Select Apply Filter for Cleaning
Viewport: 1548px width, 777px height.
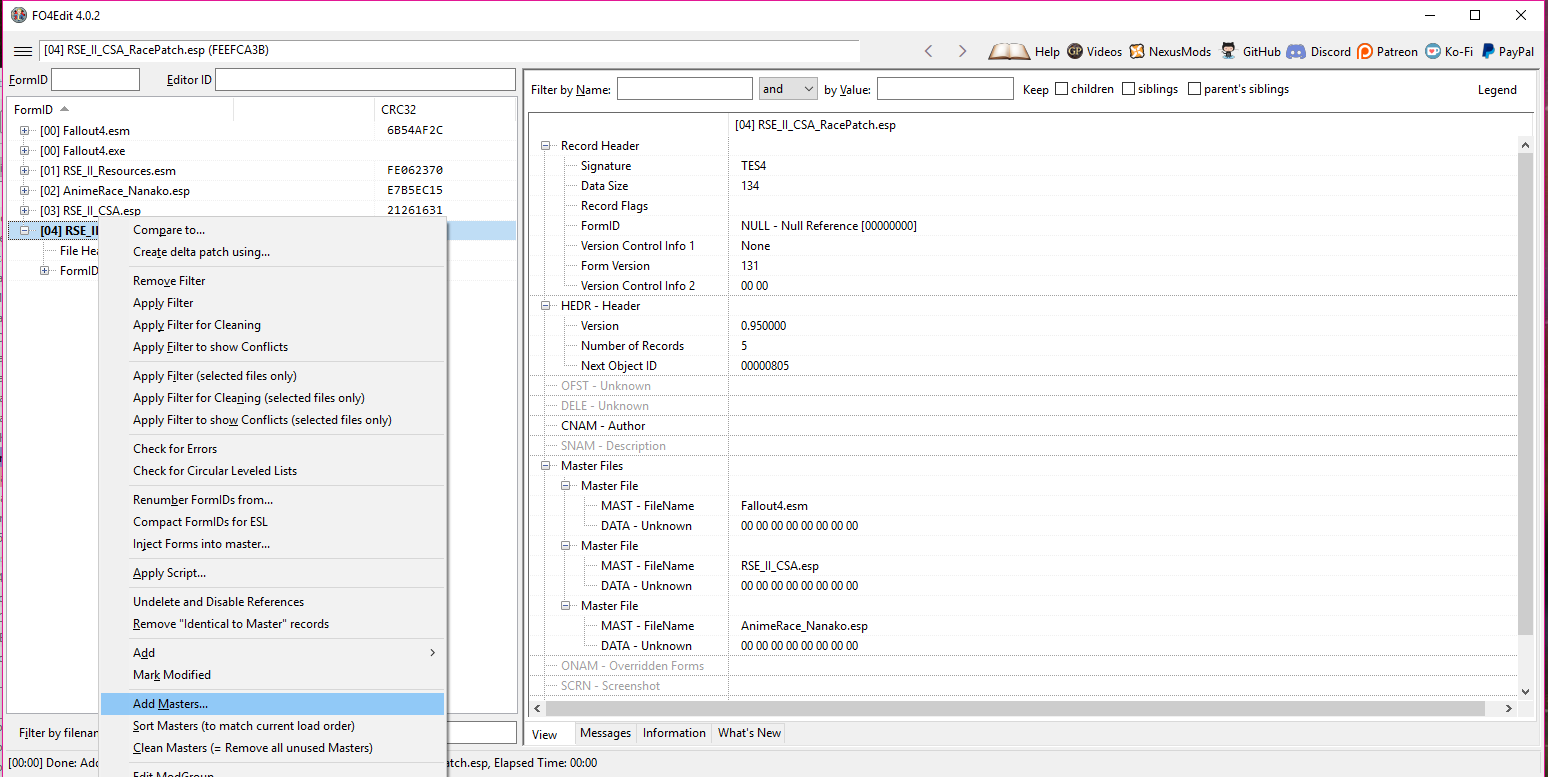272,325
